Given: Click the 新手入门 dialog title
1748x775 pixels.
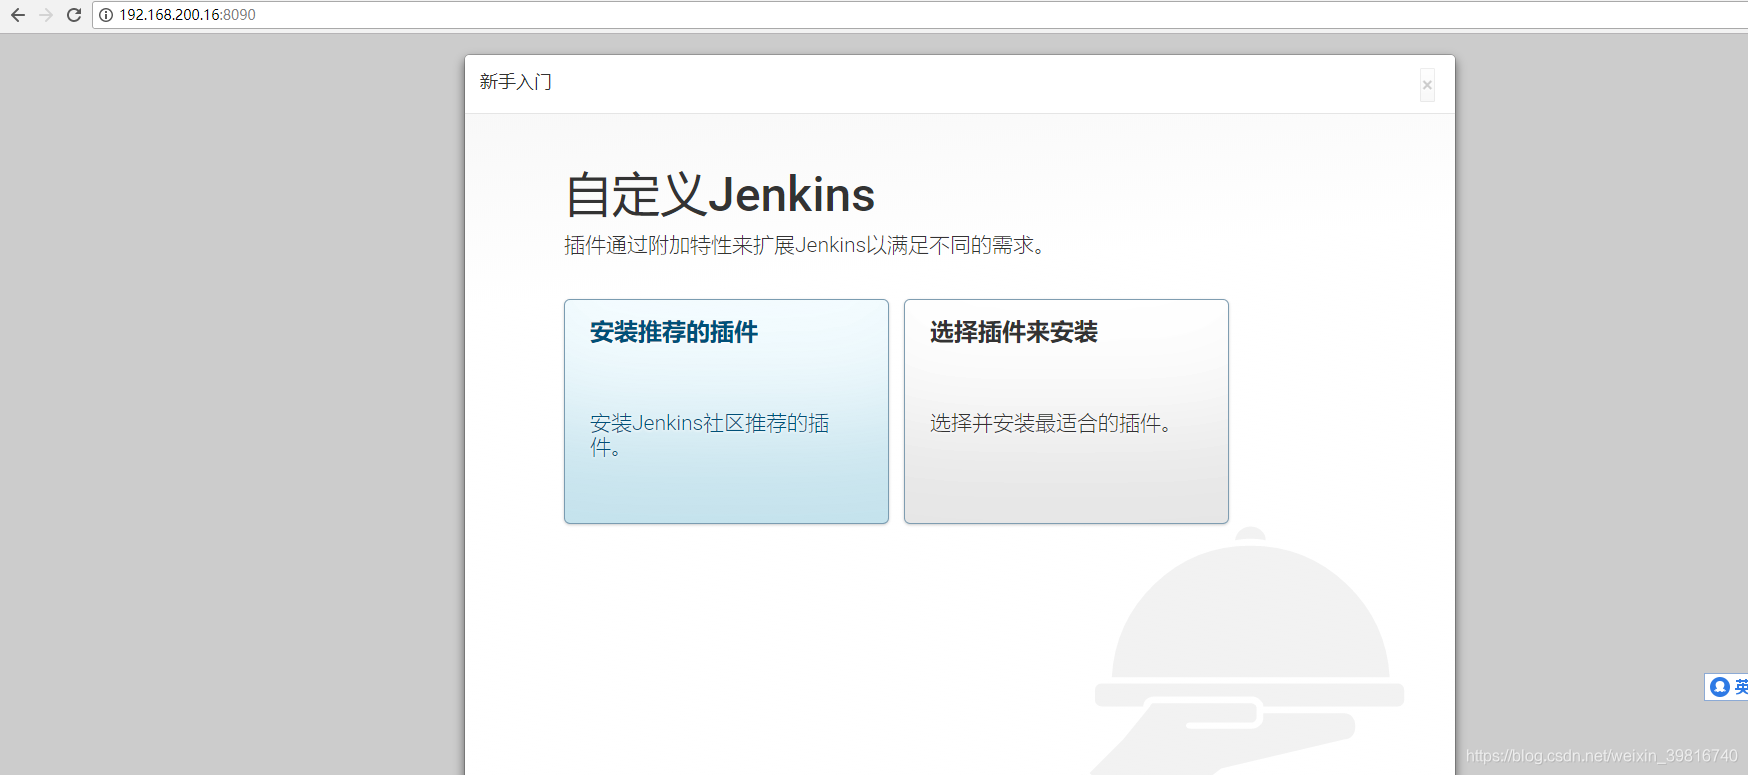Looking at the screenshot, I should coord(516,82).
